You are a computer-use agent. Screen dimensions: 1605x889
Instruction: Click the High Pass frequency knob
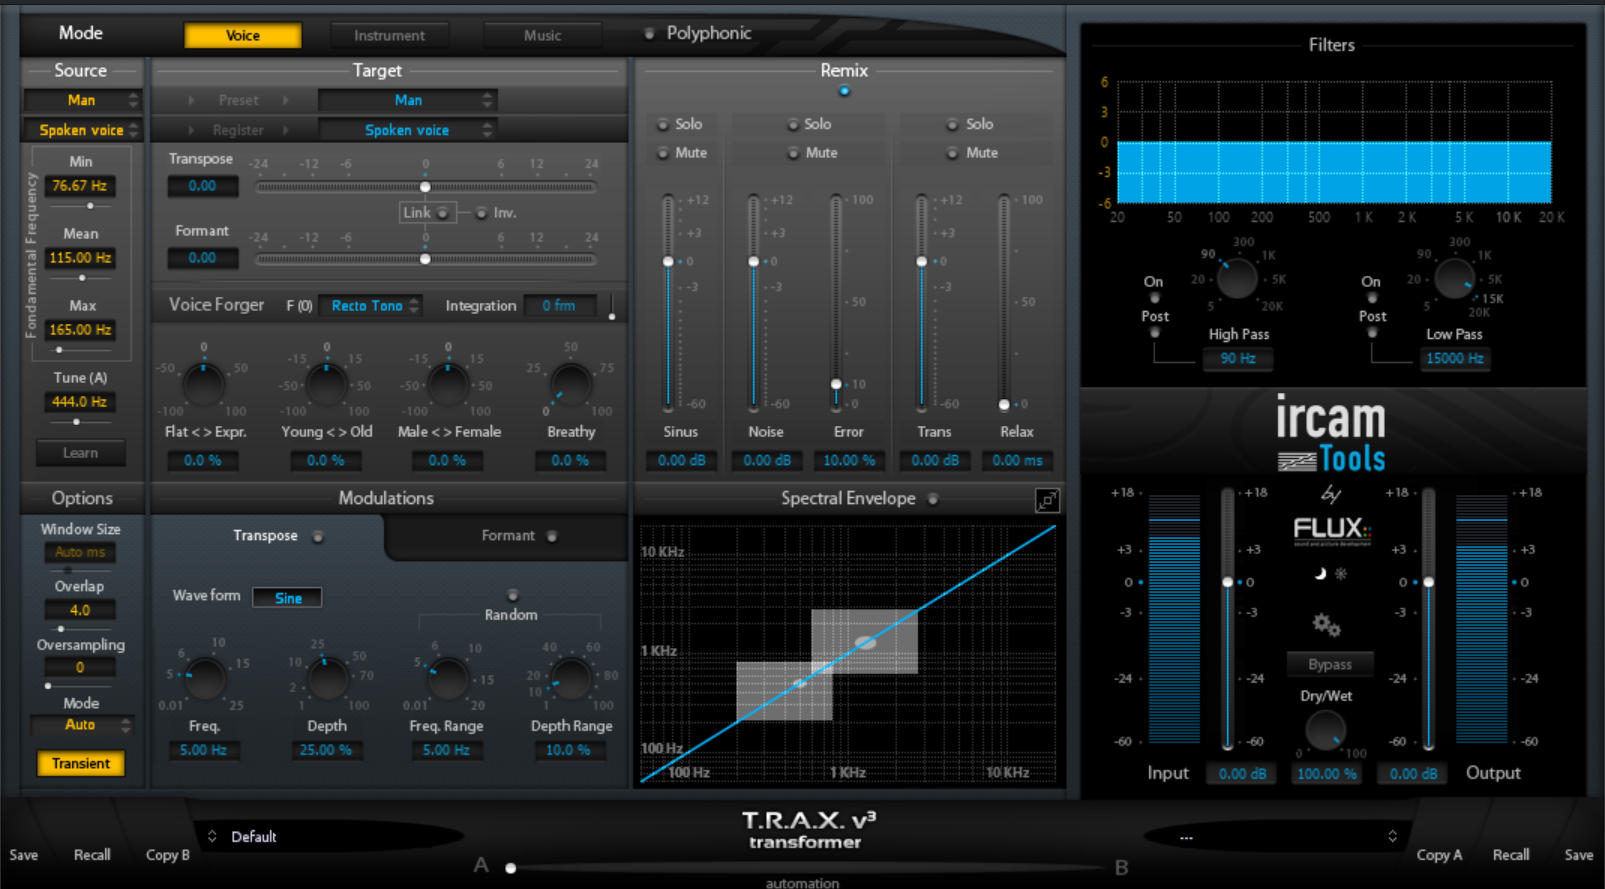point(1237,279)
